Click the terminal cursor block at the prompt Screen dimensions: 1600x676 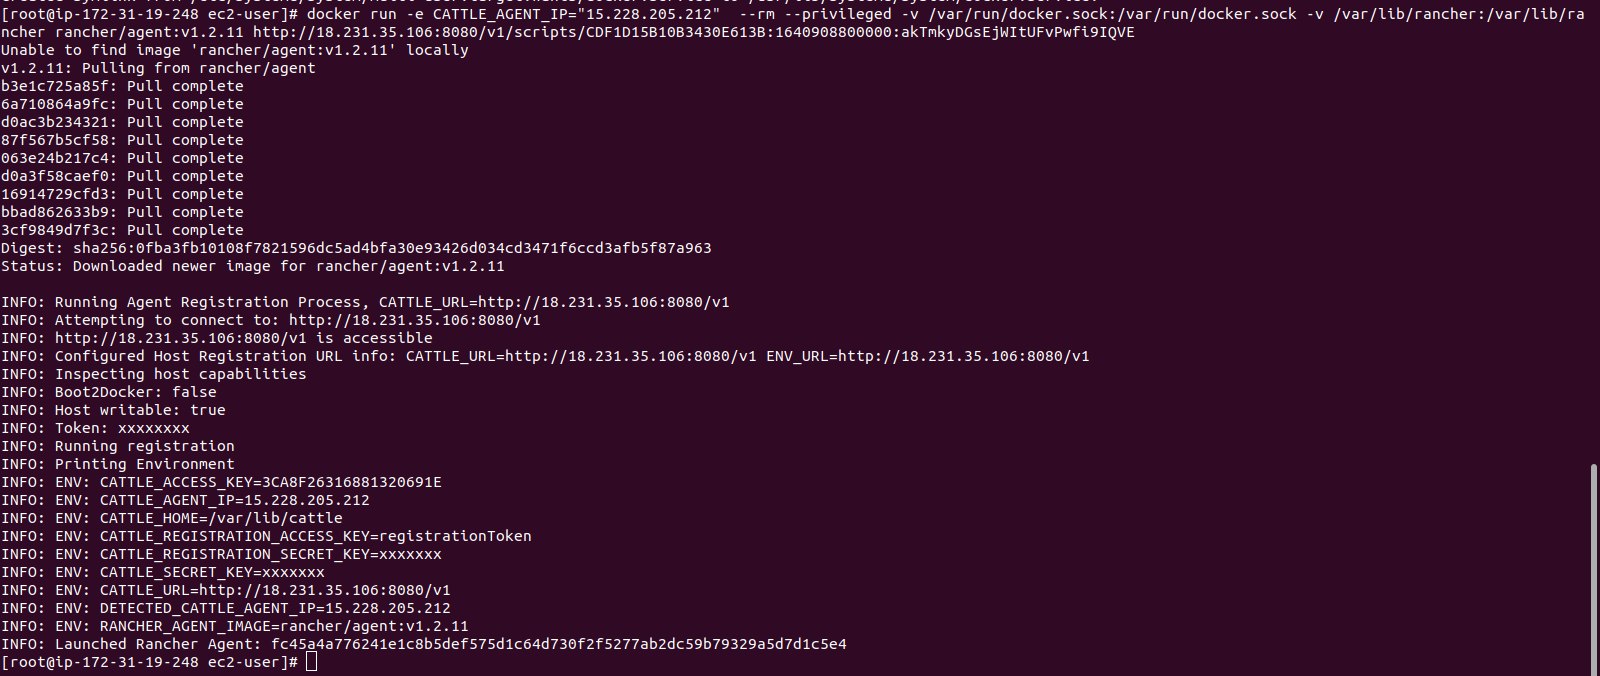pyautogui.click(x=311, y=662)
